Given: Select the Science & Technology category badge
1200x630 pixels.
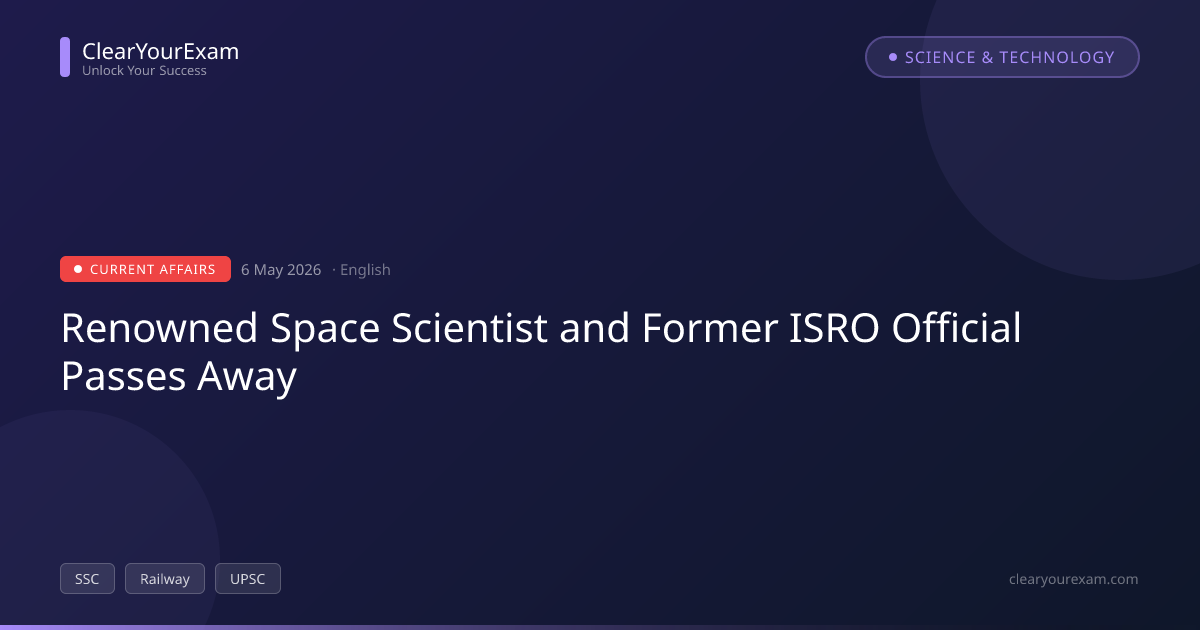Looking at the screenshot, I should click(x=1002, y=57).
